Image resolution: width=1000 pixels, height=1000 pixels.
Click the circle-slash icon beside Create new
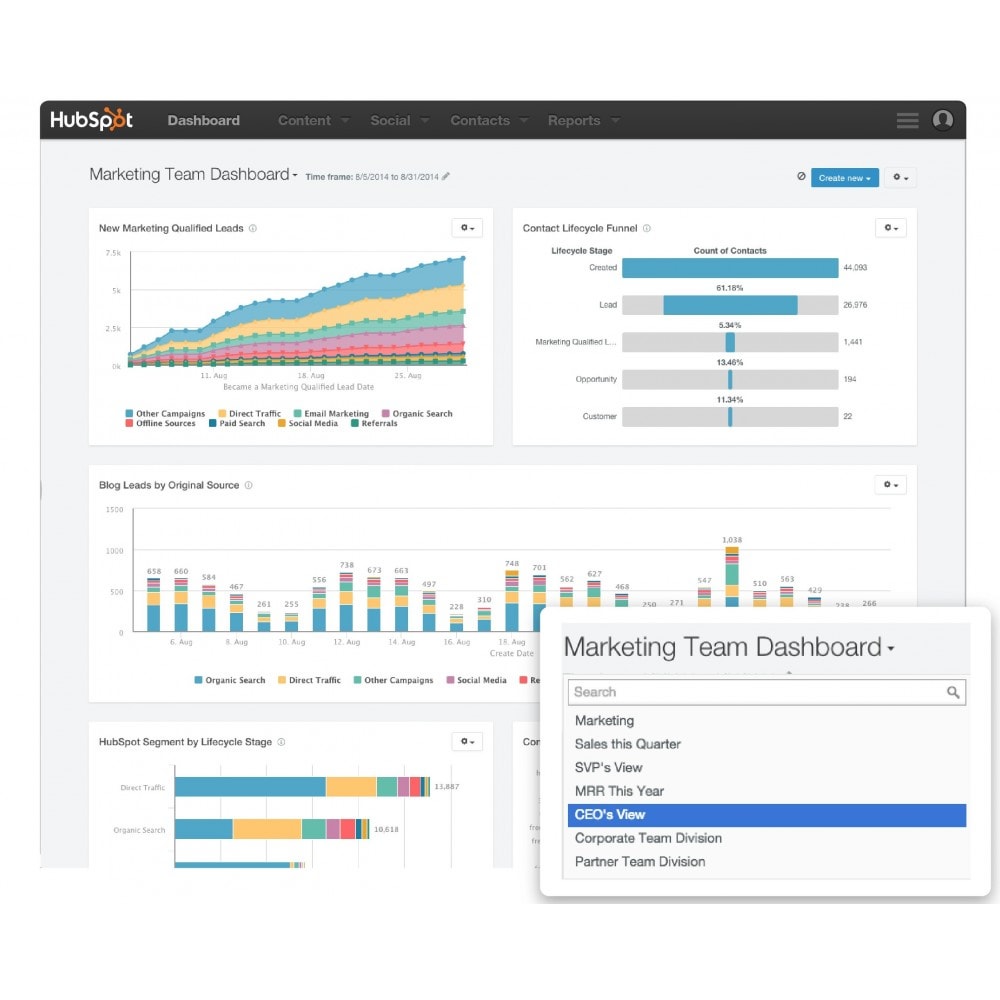pyautogui.click(x=801, y=177)
